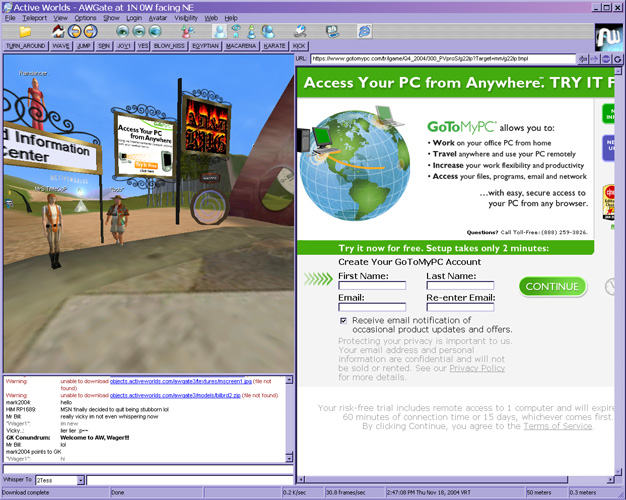Screen dimensions: 626x500
Task: Click the JOY1 gesture button
Action: click(x=124, y=46)
